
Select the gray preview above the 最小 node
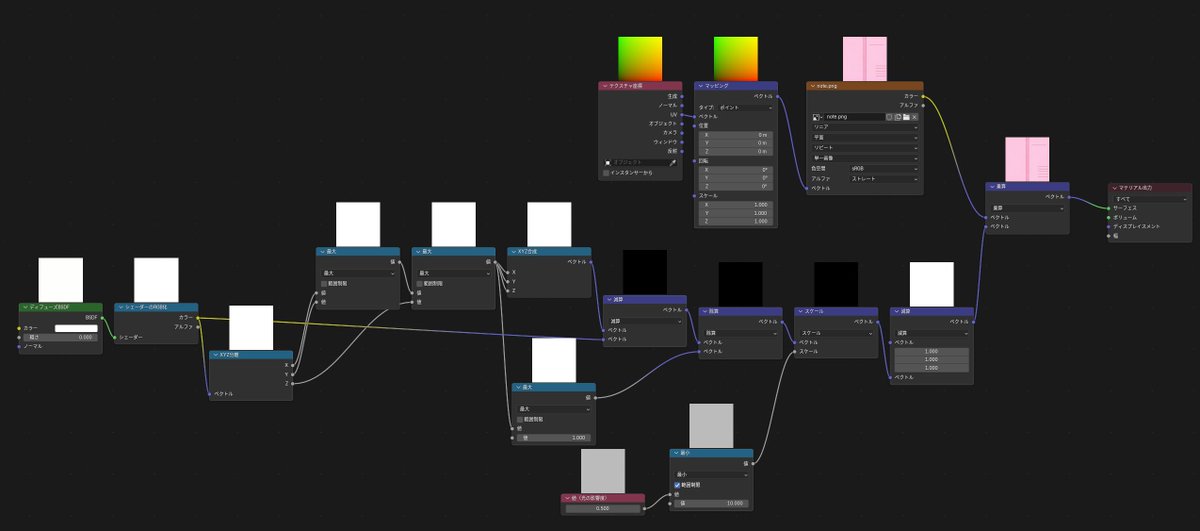711,426
